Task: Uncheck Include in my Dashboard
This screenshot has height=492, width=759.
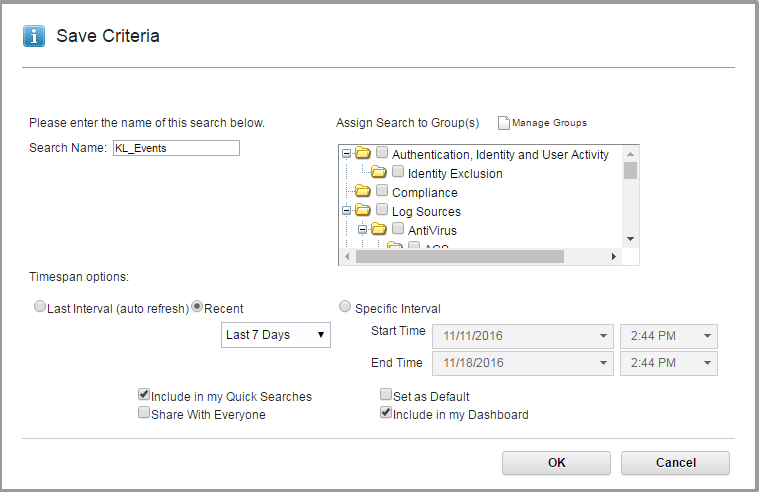Action: pyautogui.click(x=386, y=413)
